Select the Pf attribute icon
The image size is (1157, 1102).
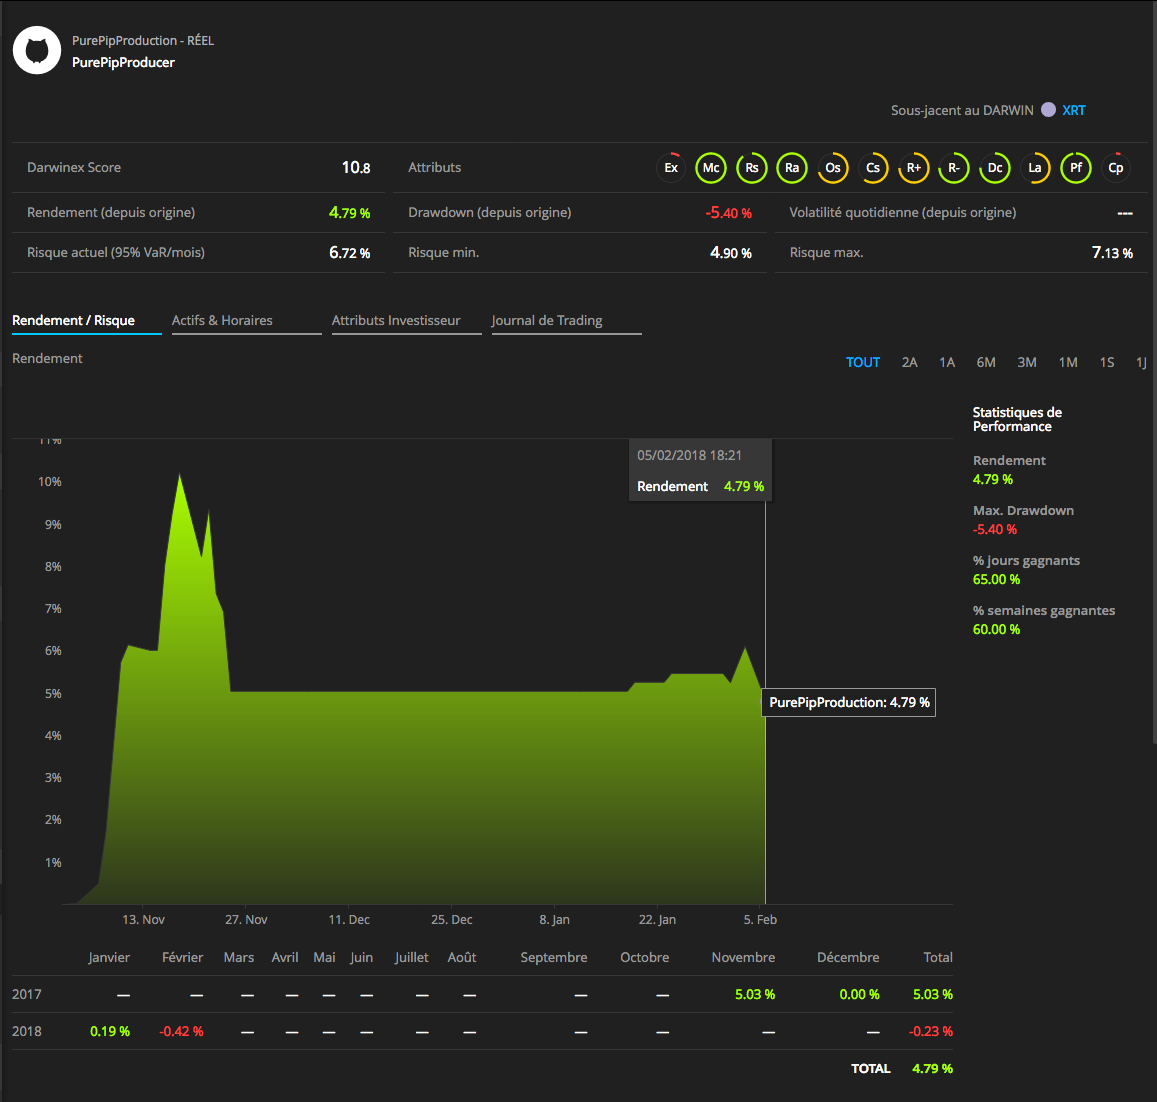(x=1076, y=168)
